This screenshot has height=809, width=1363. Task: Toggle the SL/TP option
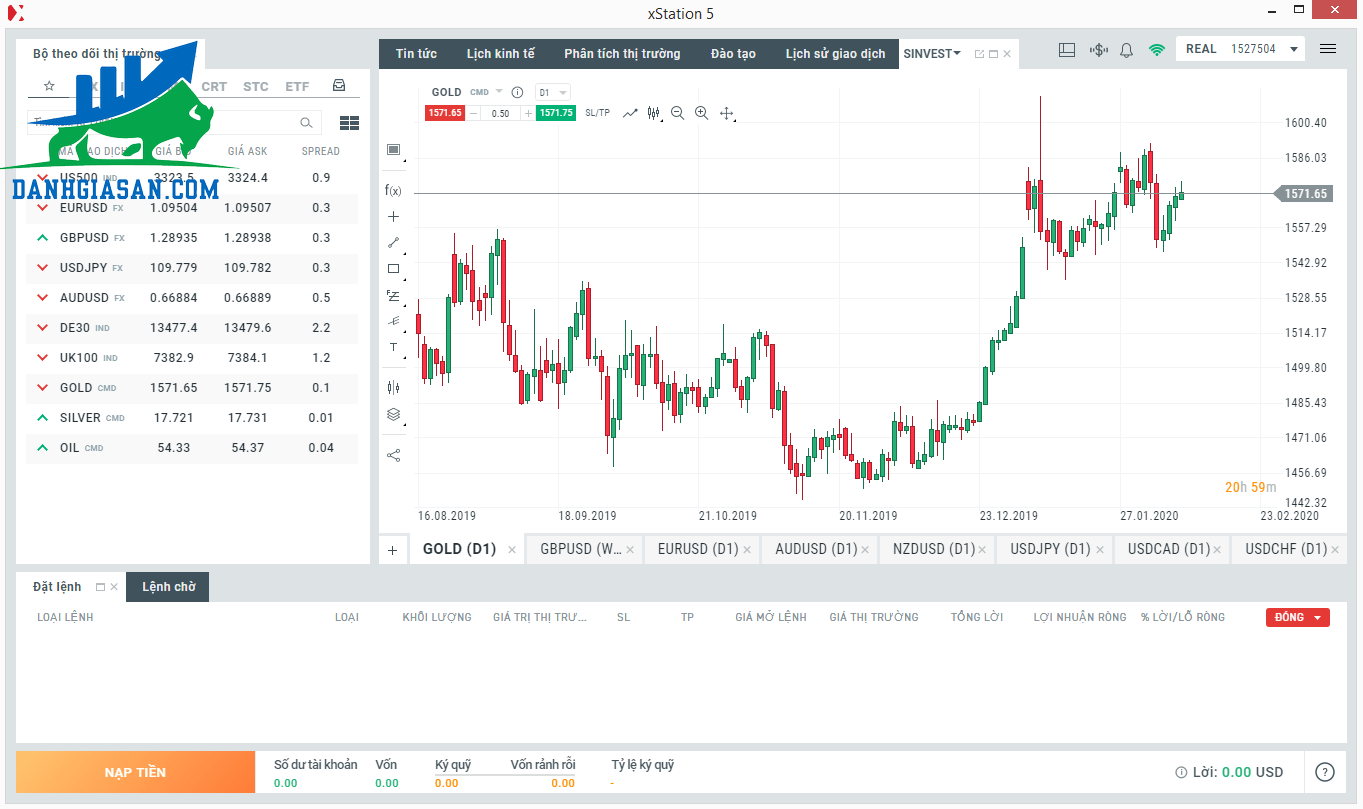pyautogui.click(x=597, y=113)
